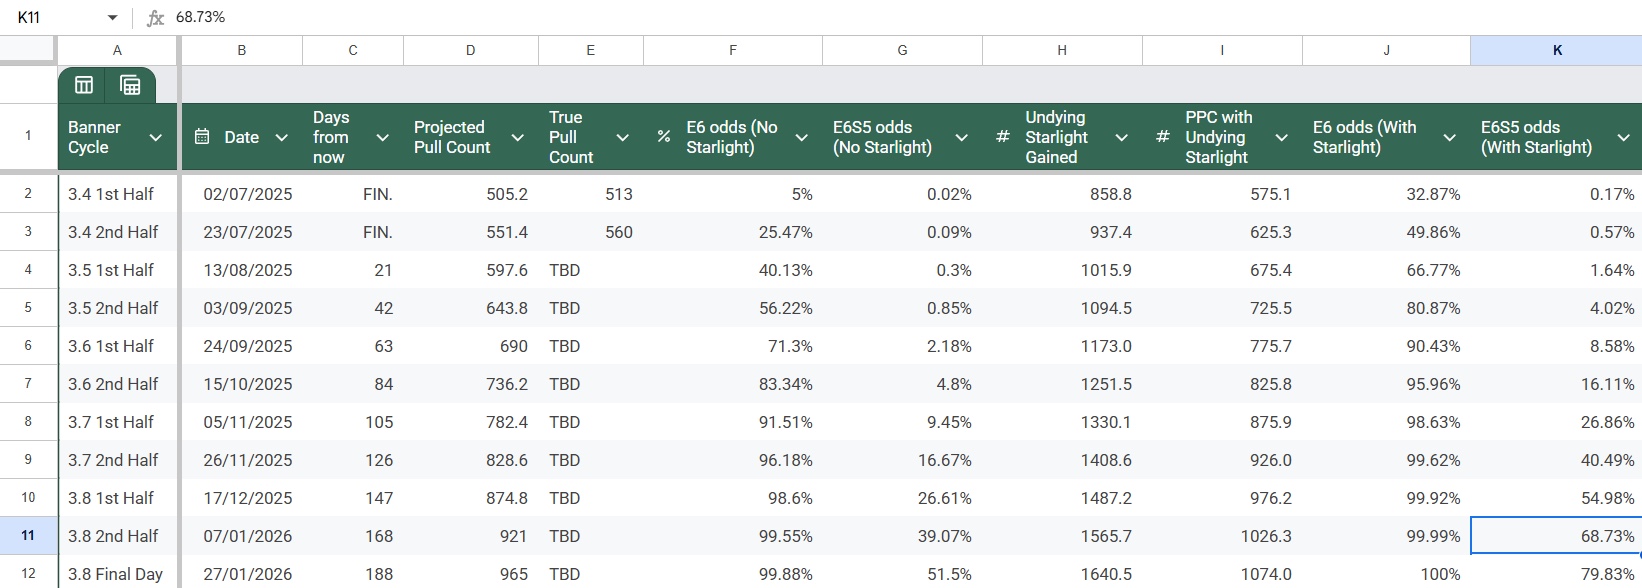Click the calendar type icon beside Date

(x=202, y=137)
